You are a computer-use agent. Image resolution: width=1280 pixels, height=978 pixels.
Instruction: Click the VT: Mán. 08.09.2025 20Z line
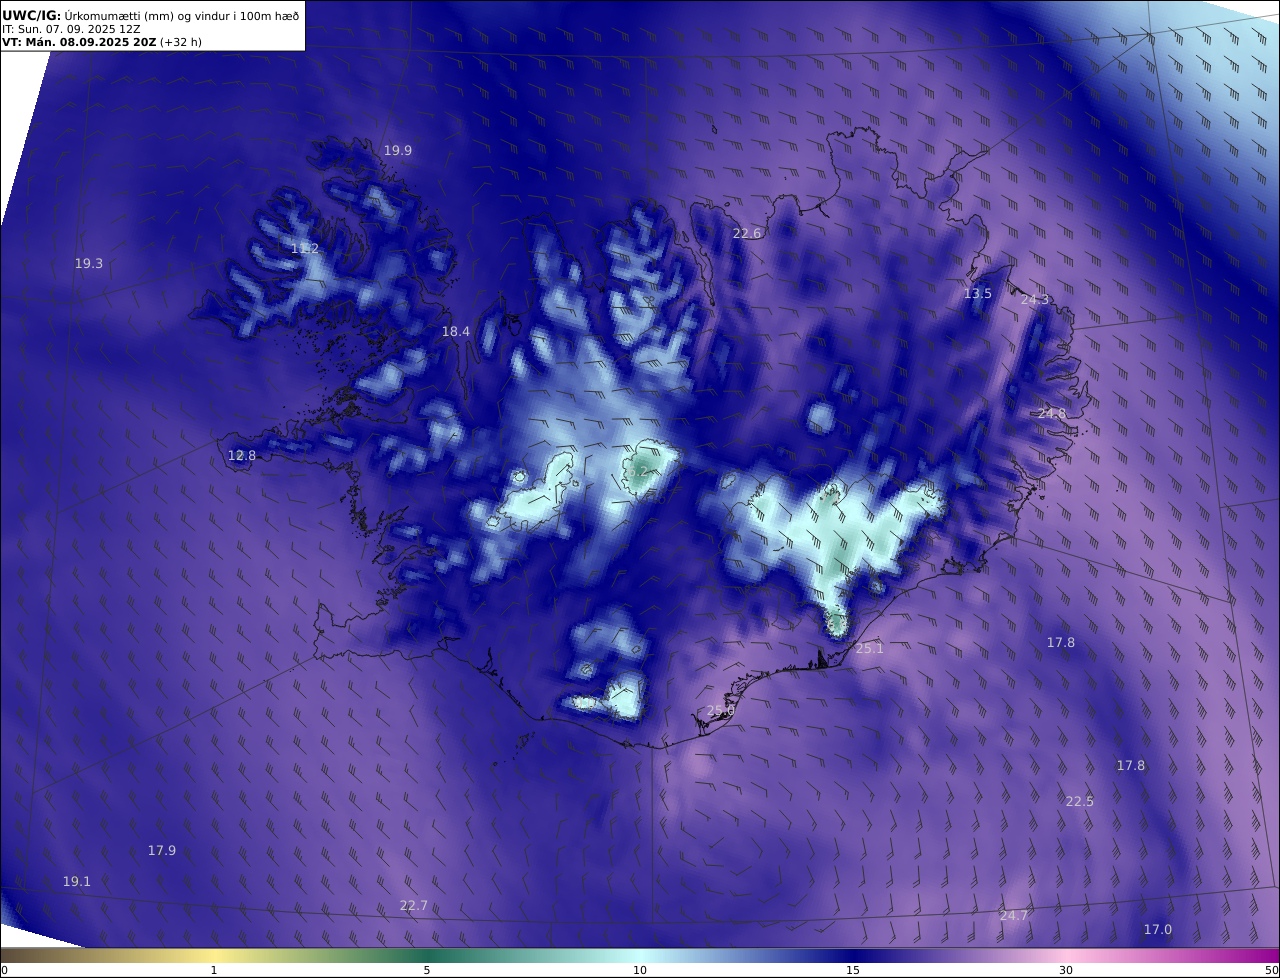[101, 42]
